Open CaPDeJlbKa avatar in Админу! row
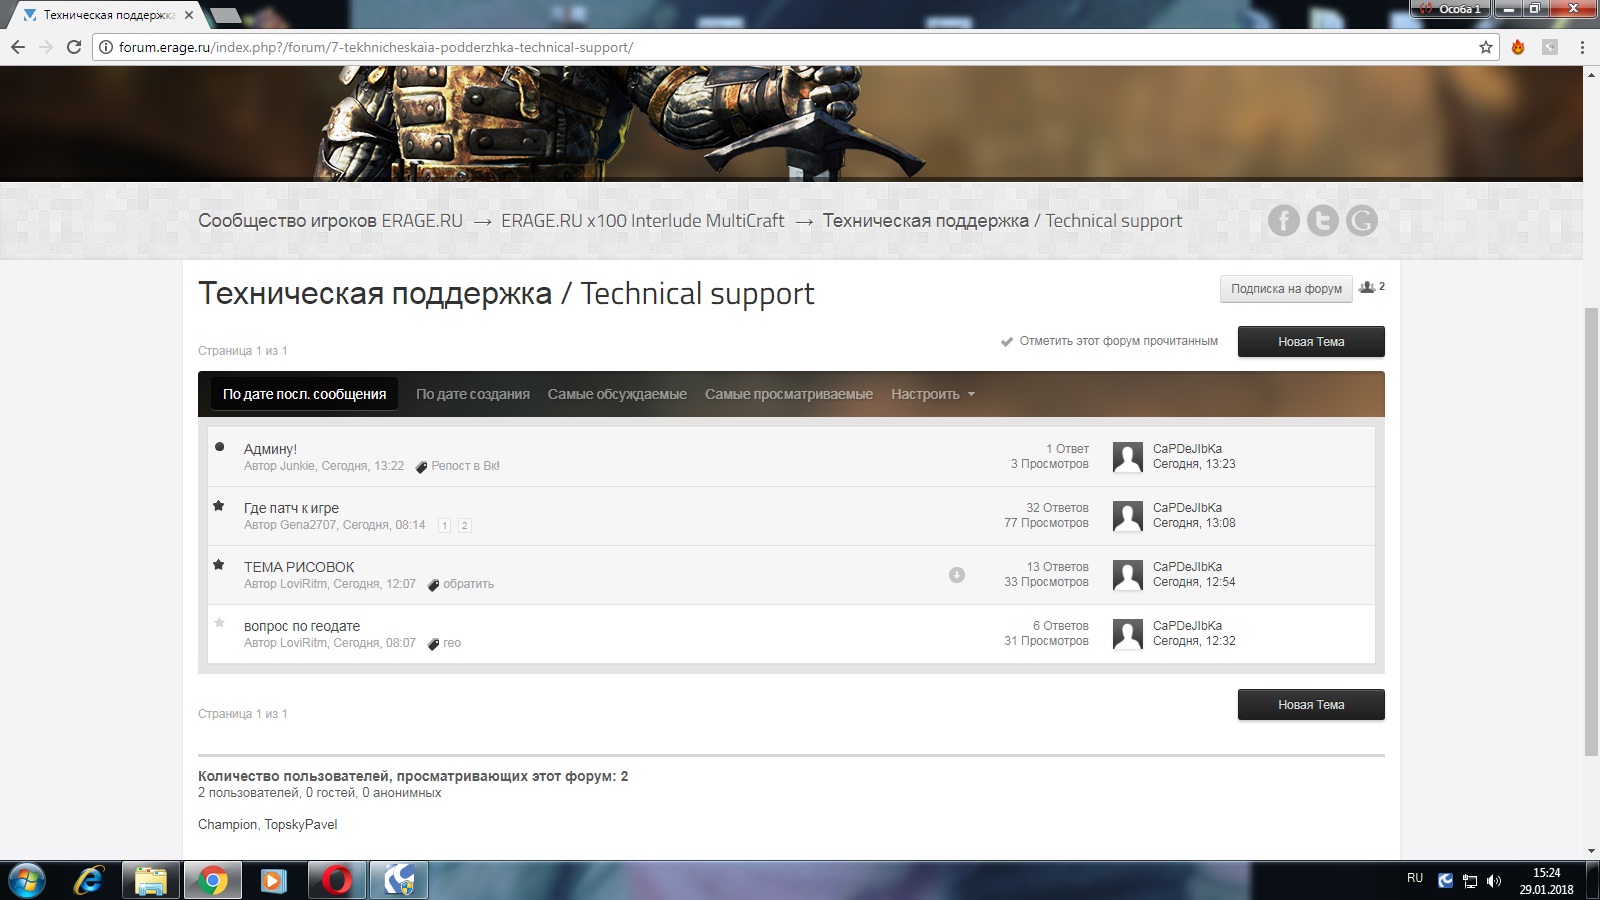Viewport: 1600px width, 900px height. point(1128,457)
